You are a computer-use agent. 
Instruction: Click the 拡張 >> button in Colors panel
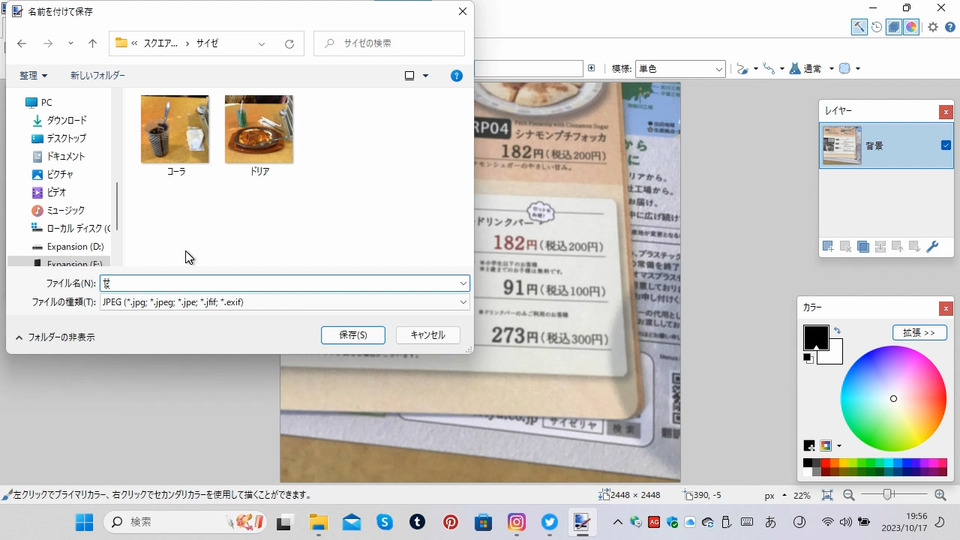point(920,332)
